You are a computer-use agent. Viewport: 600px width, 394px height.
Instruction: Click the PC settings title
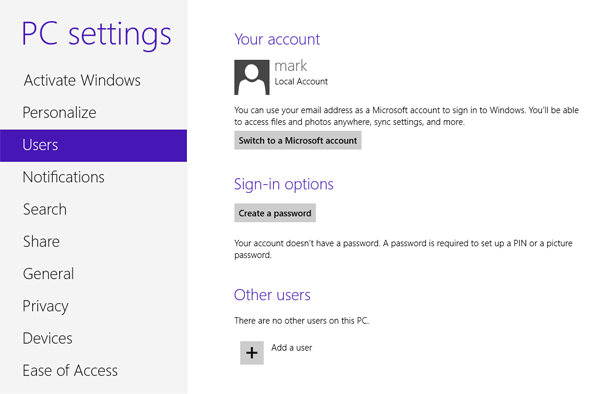96,35
